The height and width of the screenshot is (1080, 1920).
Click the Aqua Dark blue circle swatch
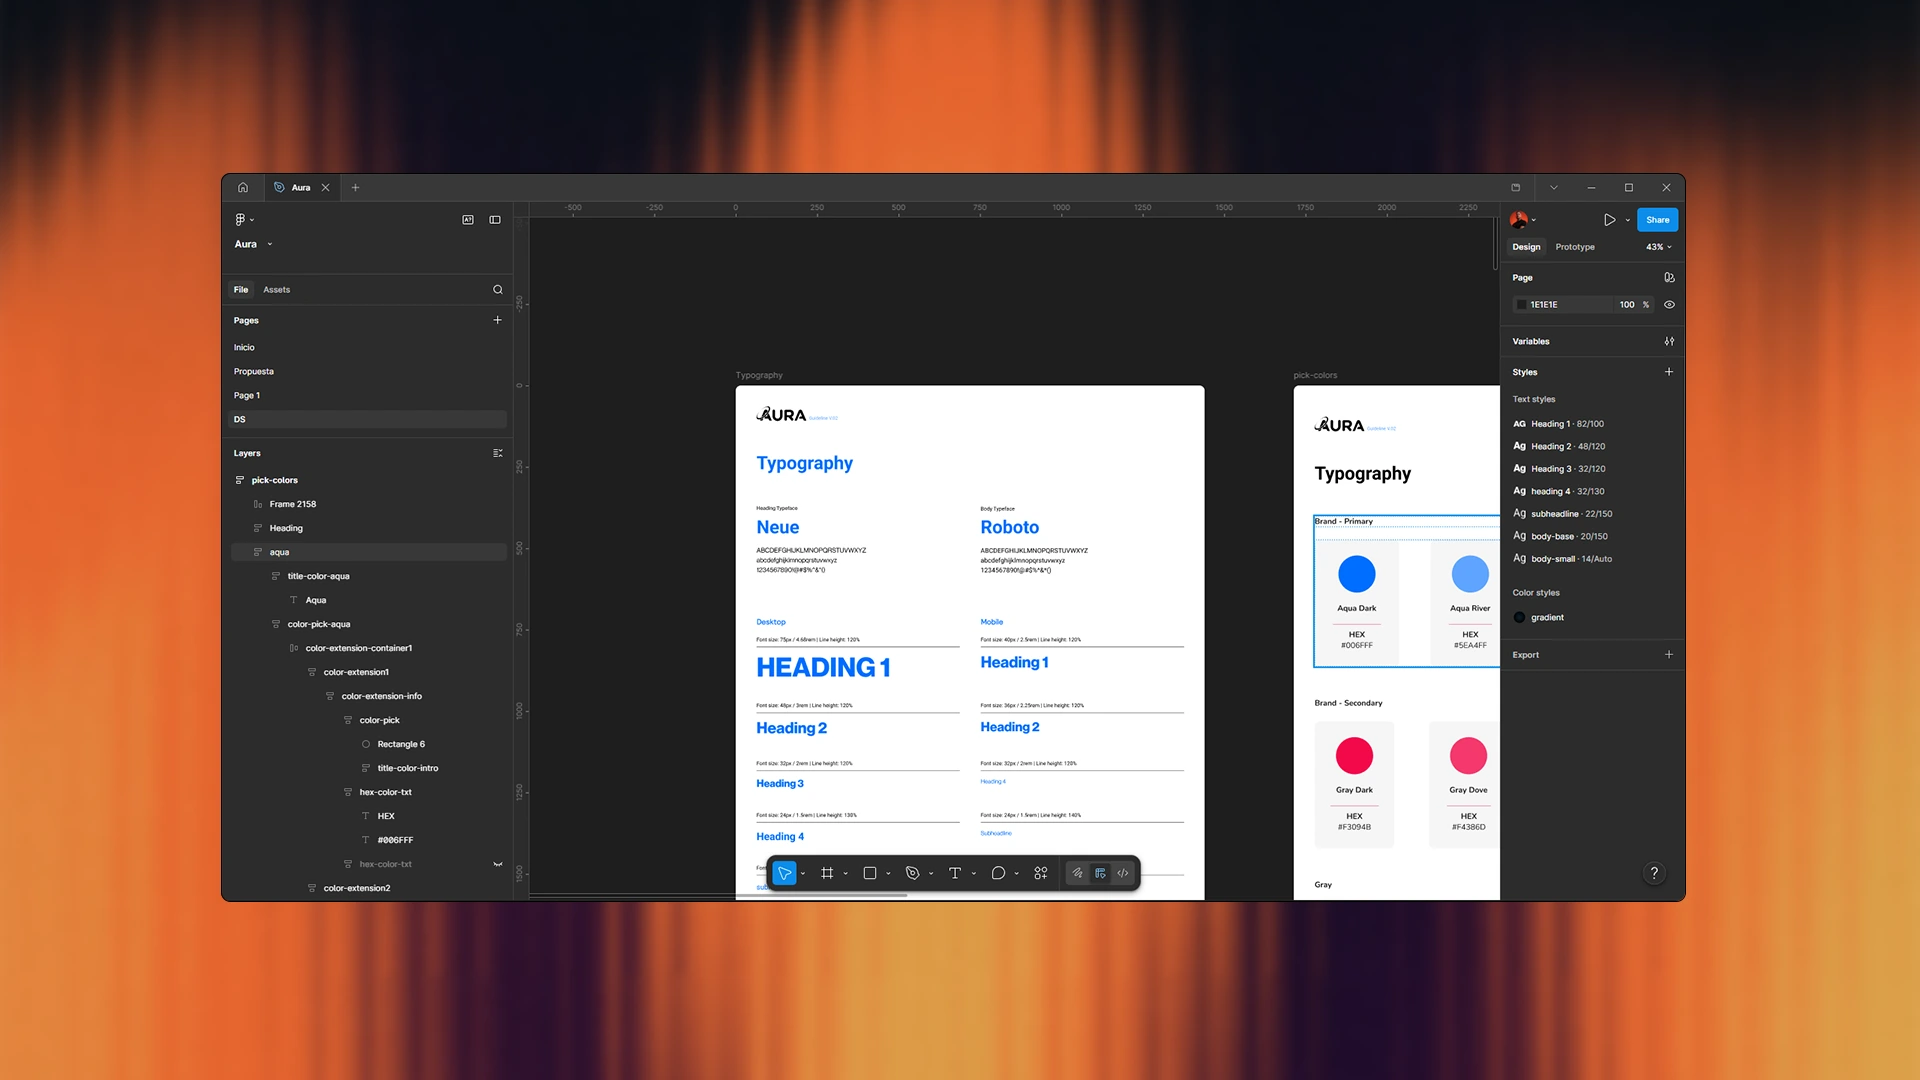click(1357, 574)
